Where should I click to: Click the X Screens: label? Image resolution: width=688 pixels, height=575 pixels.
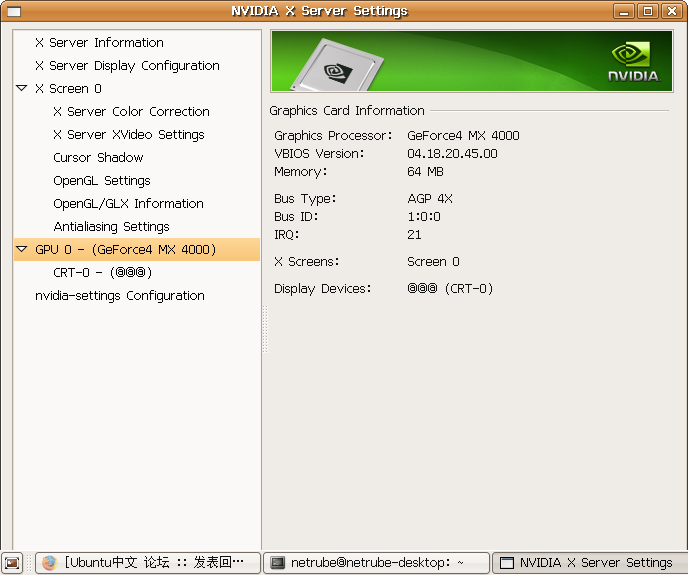pos(307,262)
